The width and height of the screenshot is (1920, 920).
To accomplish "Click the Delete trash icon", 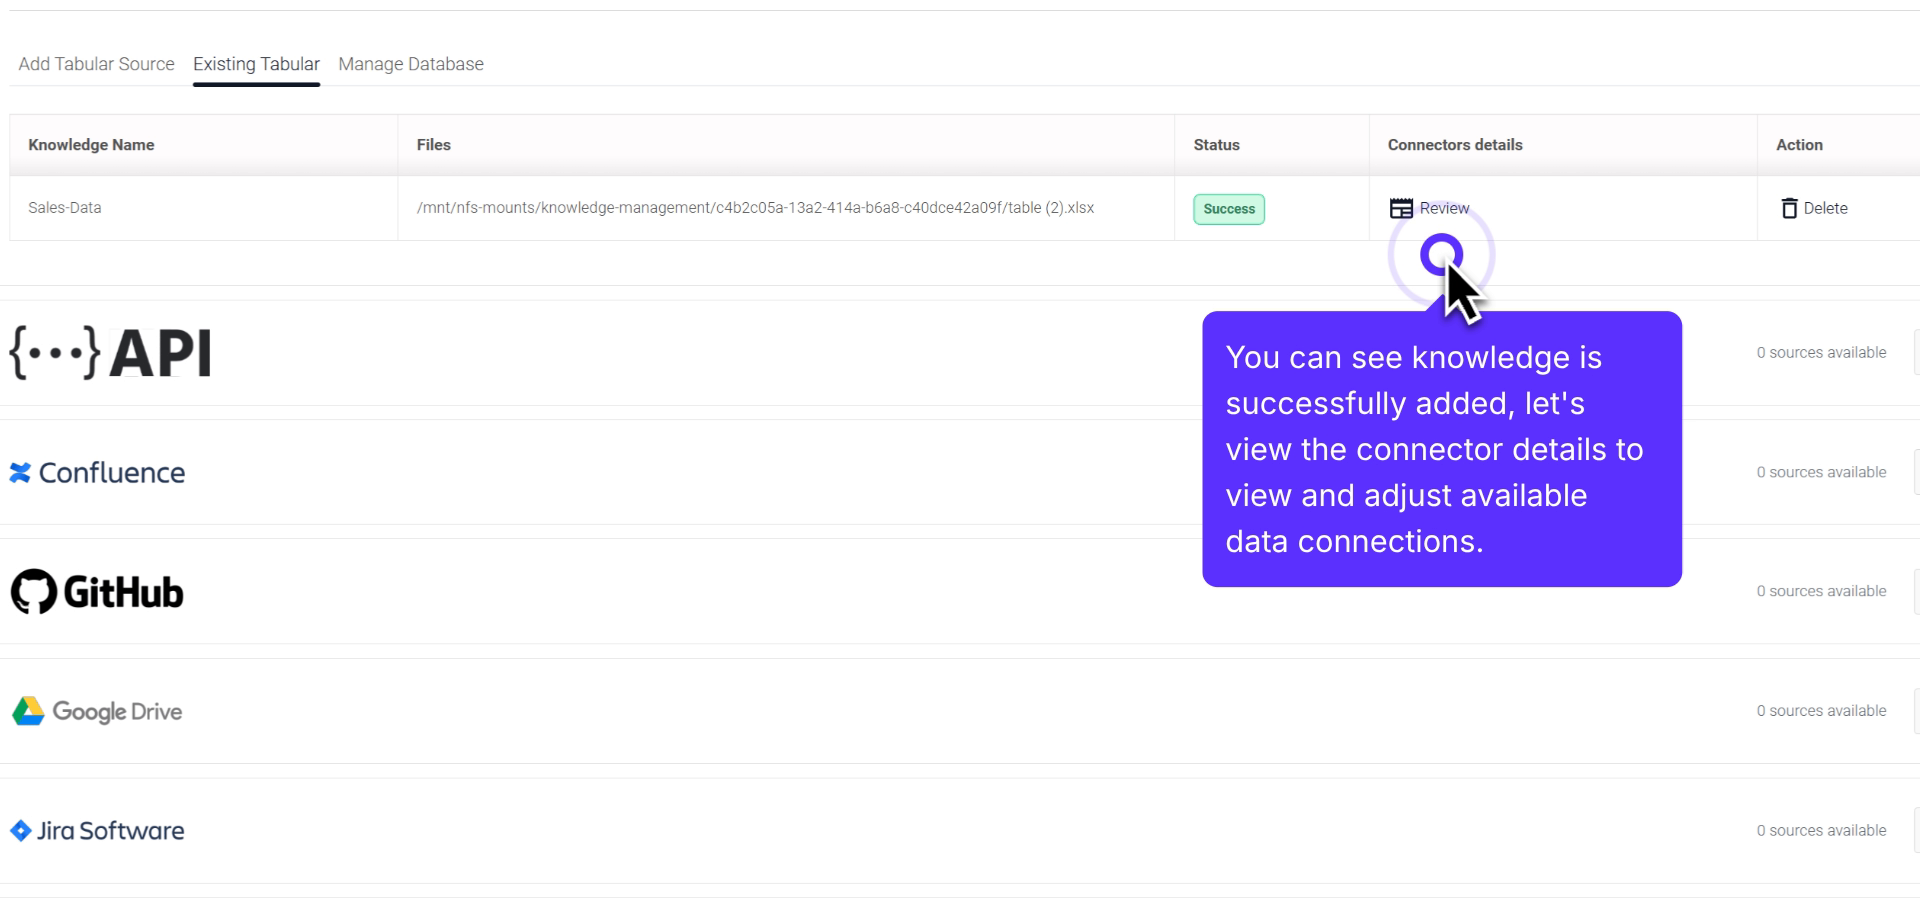I will pyautogui.click(x=1790, y=207).
